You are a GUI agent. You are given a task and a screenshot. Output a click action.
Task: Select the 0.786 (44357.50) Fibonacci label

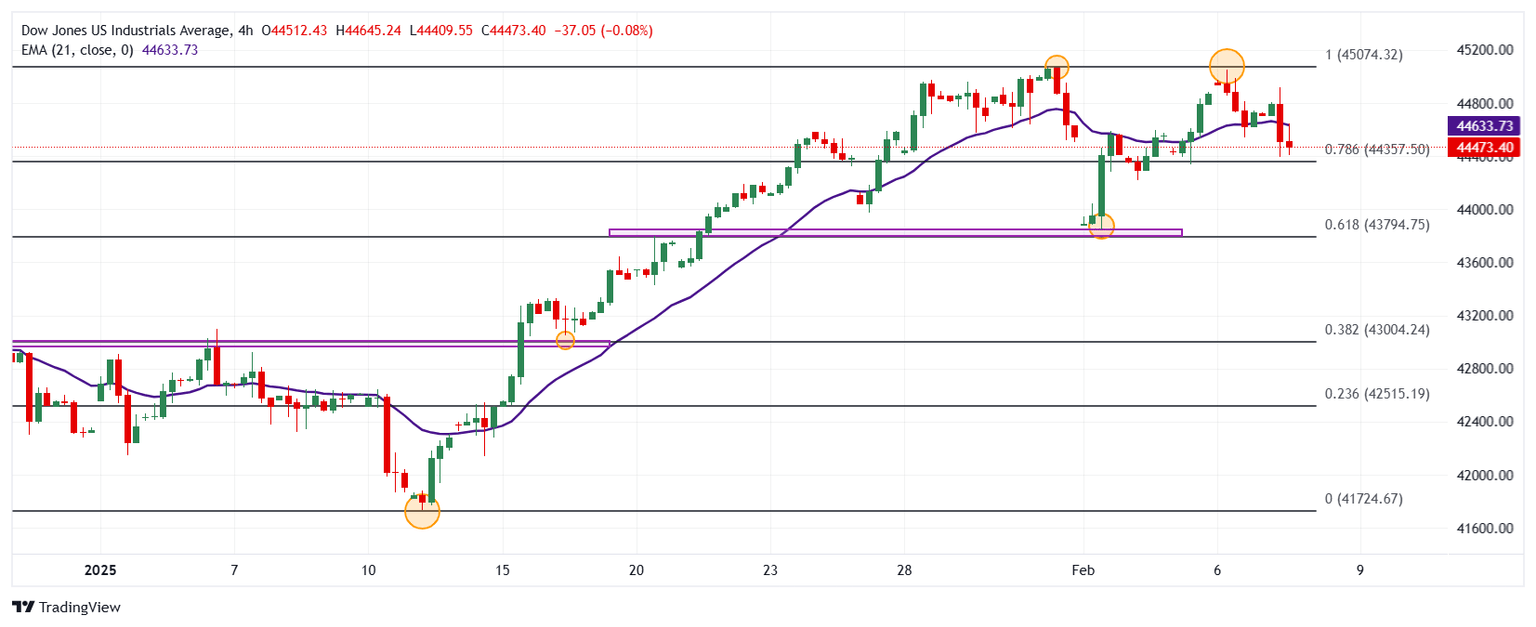[x=1376, y=149]
